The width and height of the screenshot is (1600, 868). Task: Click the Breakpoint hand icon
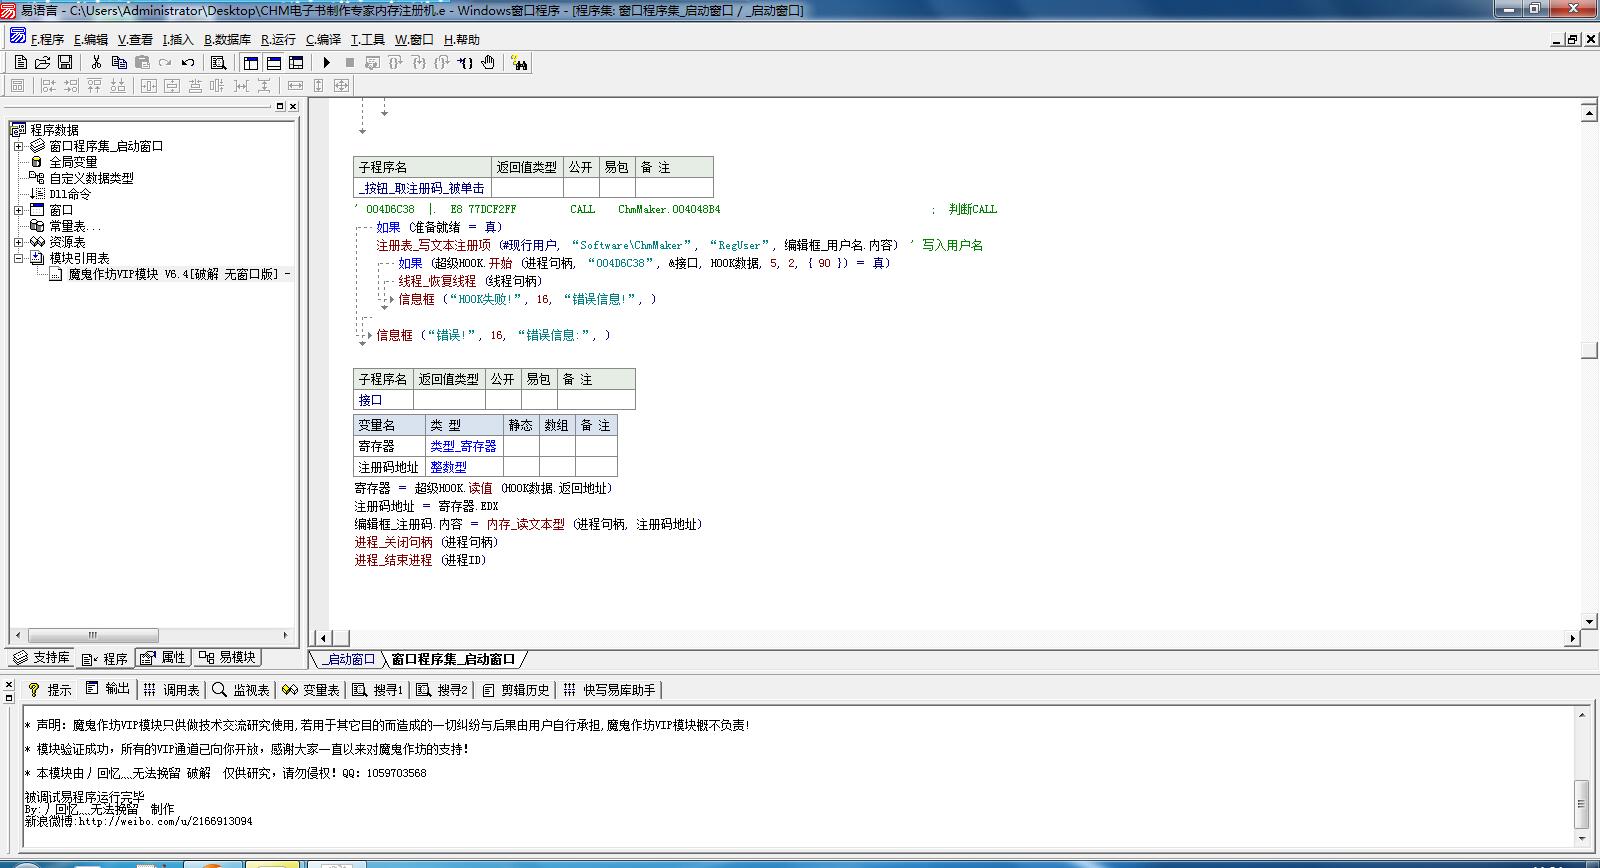488,62
